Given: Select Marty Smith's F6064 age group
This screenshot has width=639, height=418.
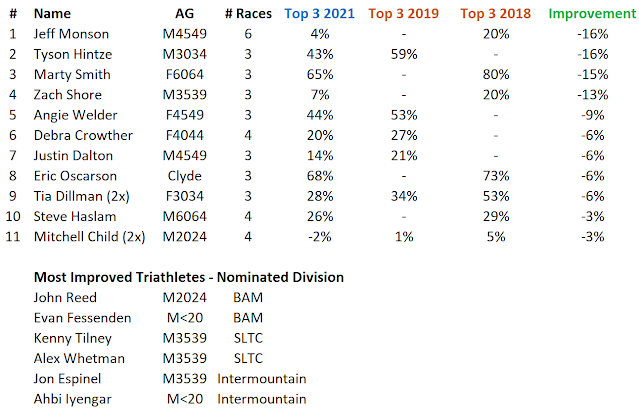Looking at the screenshot, I should pos(185,75).
